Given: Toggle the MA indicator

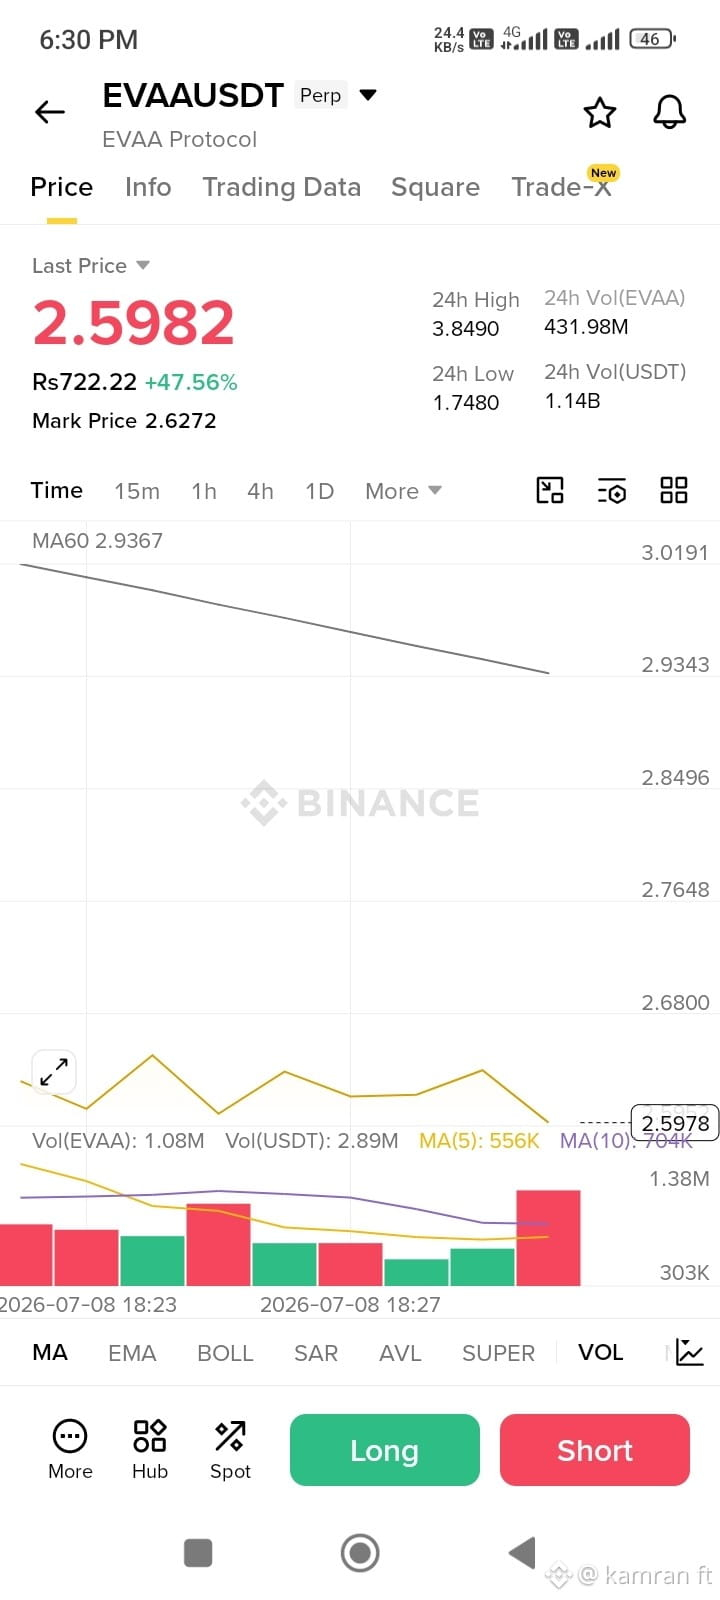Looking at the screenshot, I should pyautogui.click(x=50, y=1352).
